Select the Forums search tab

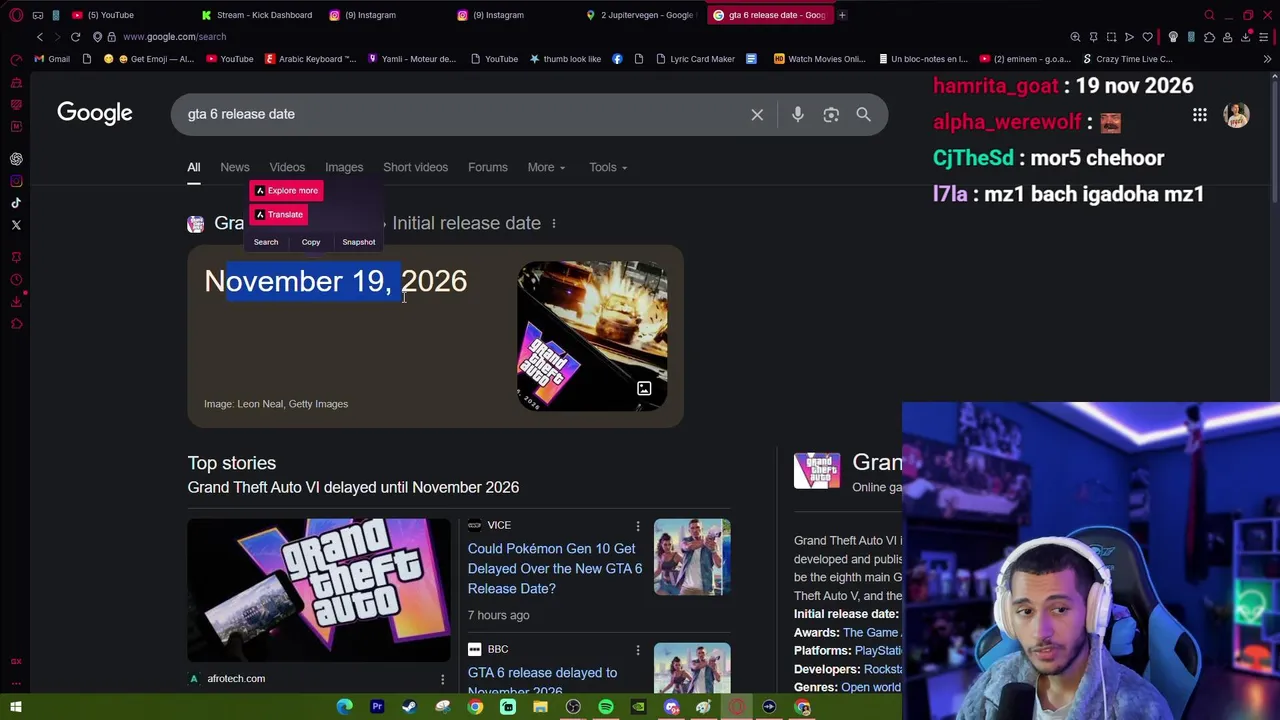coord(488,167)
